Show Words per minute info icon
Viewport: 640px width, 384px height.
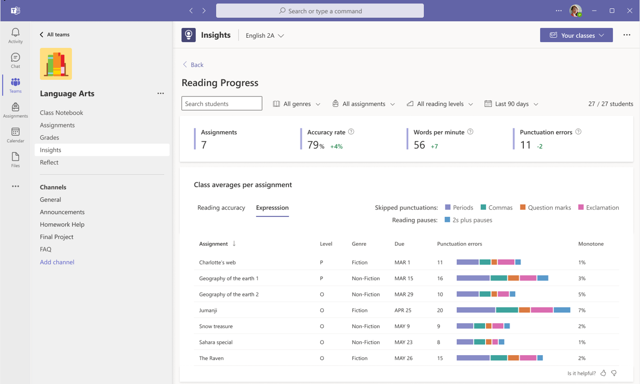click(470, 132)
